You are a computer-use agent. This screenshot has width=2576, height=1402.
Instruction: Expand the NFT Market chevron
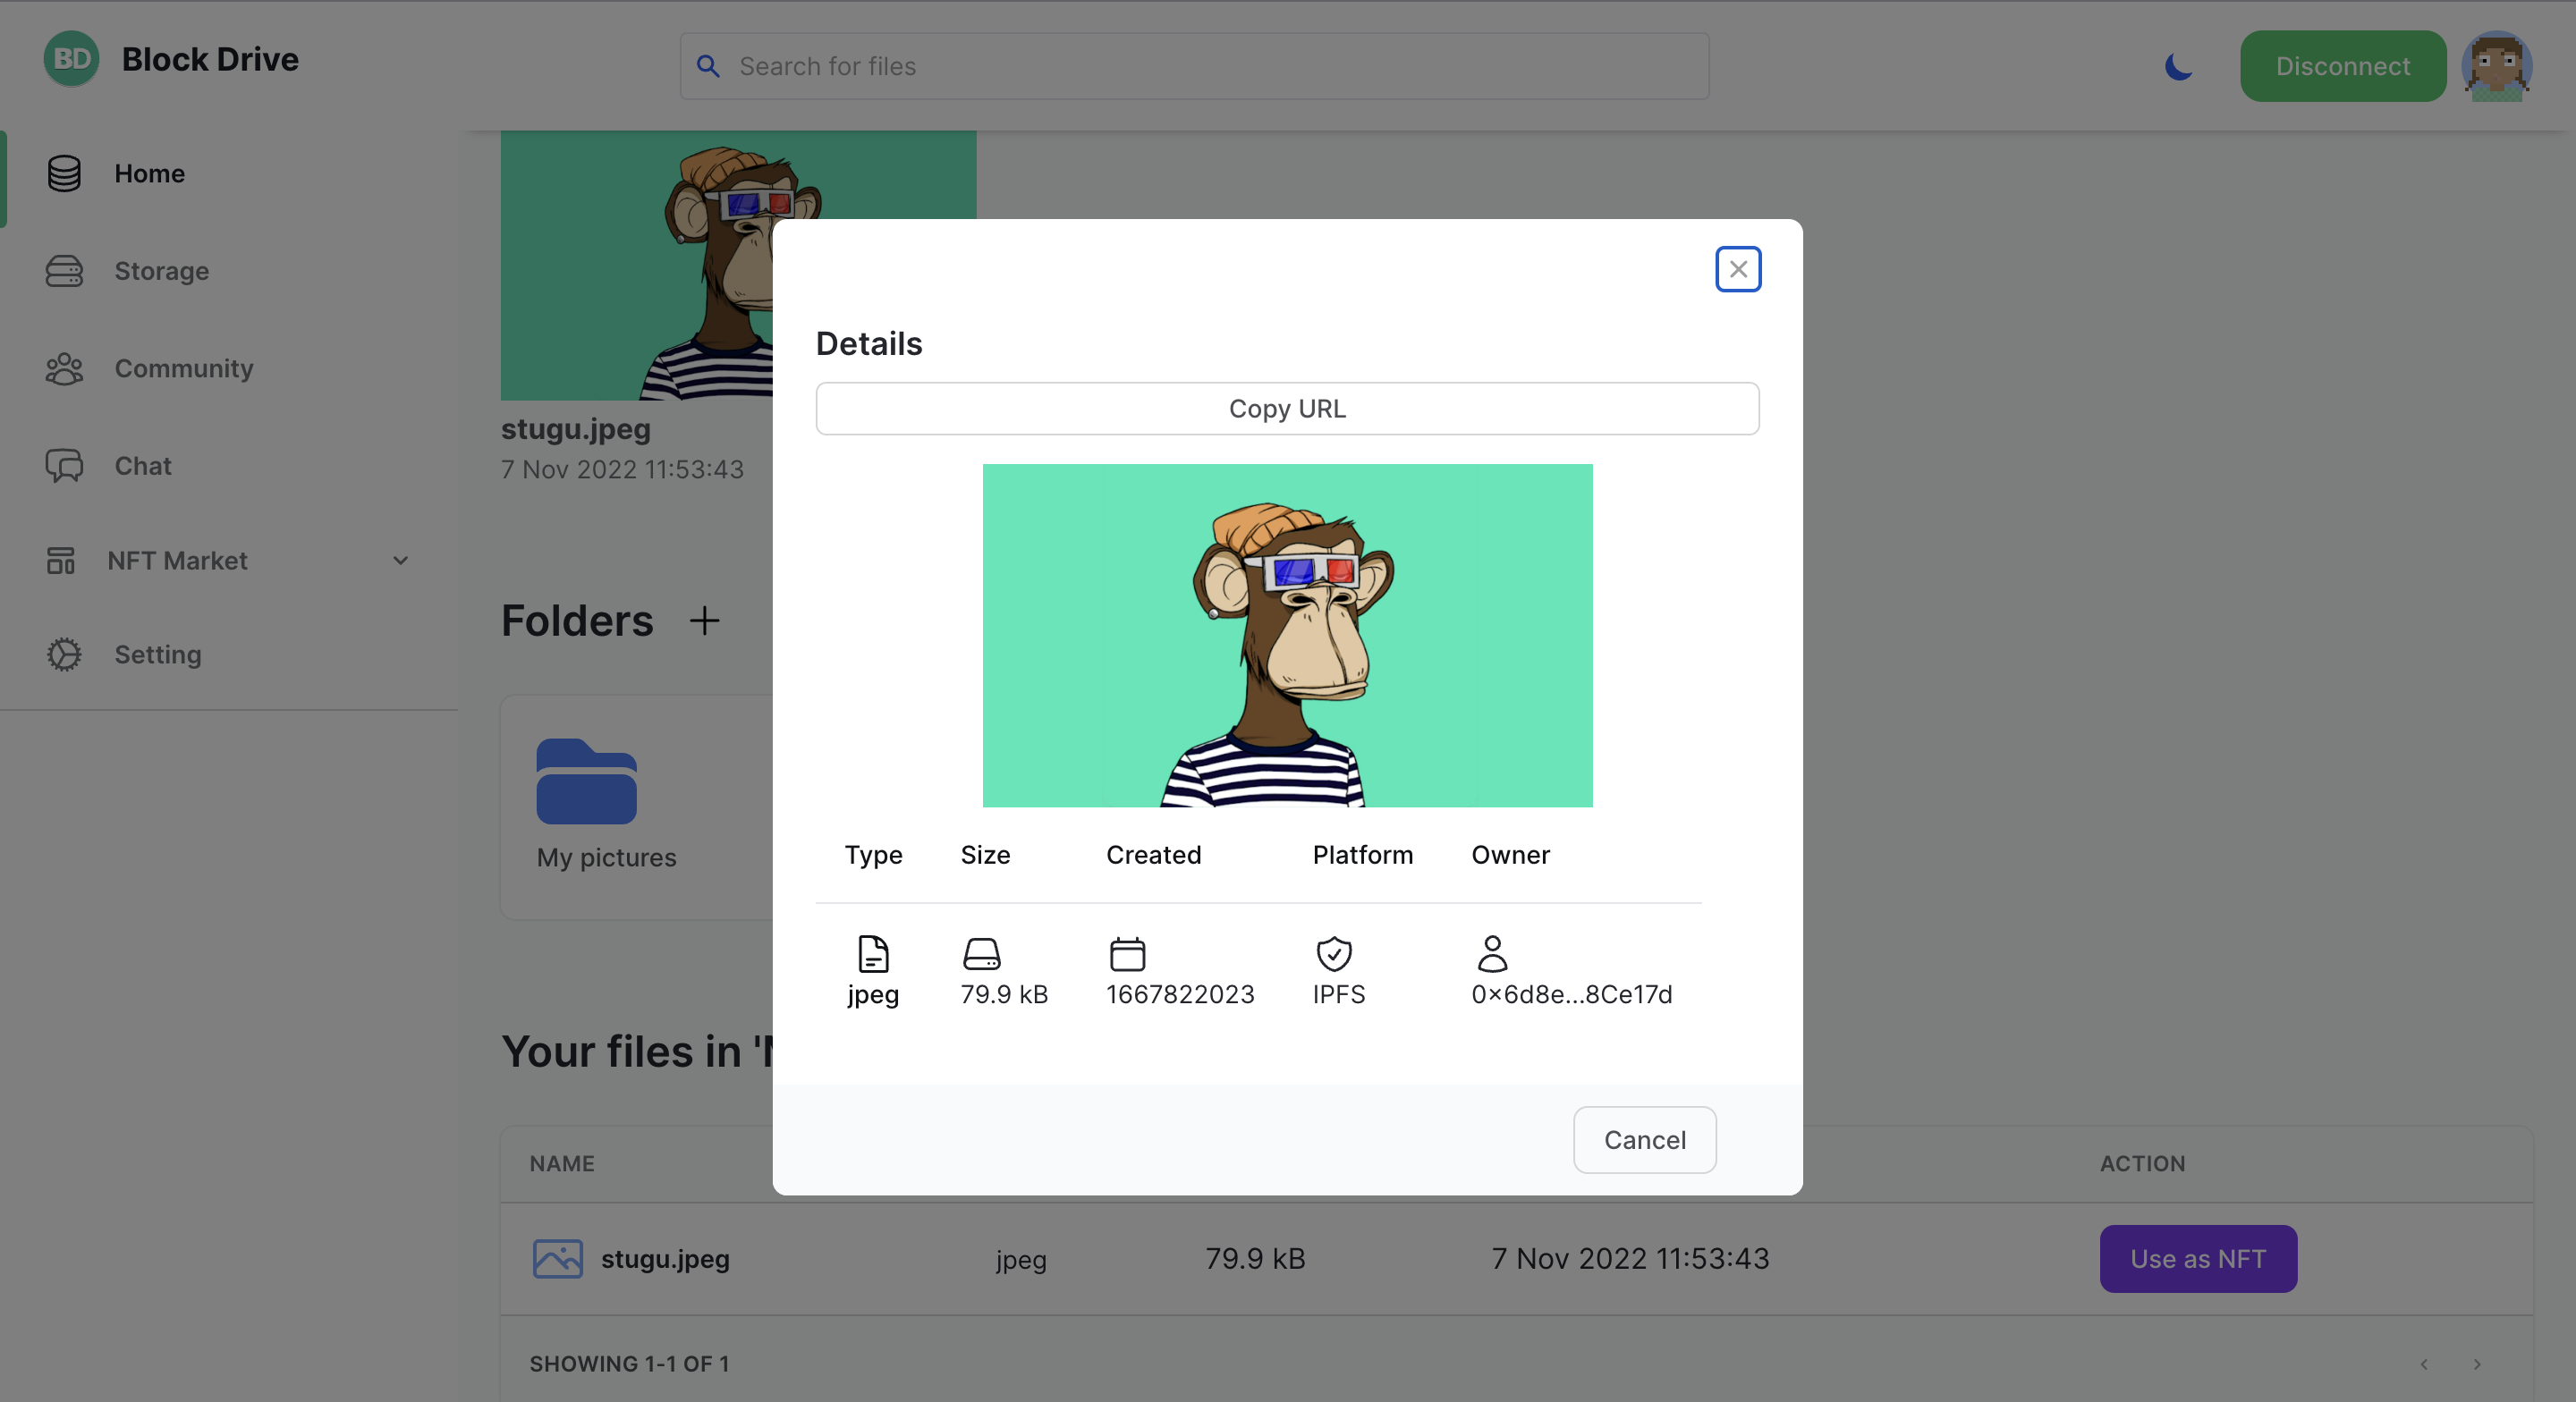click(400, 561)
